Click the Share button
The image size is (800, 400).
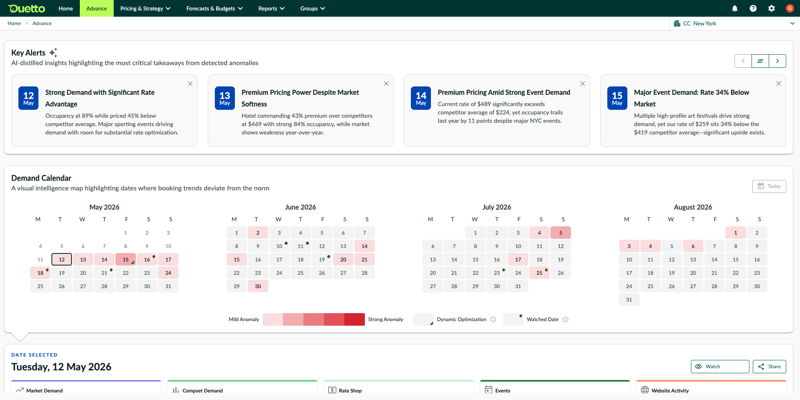pos(769,366)
